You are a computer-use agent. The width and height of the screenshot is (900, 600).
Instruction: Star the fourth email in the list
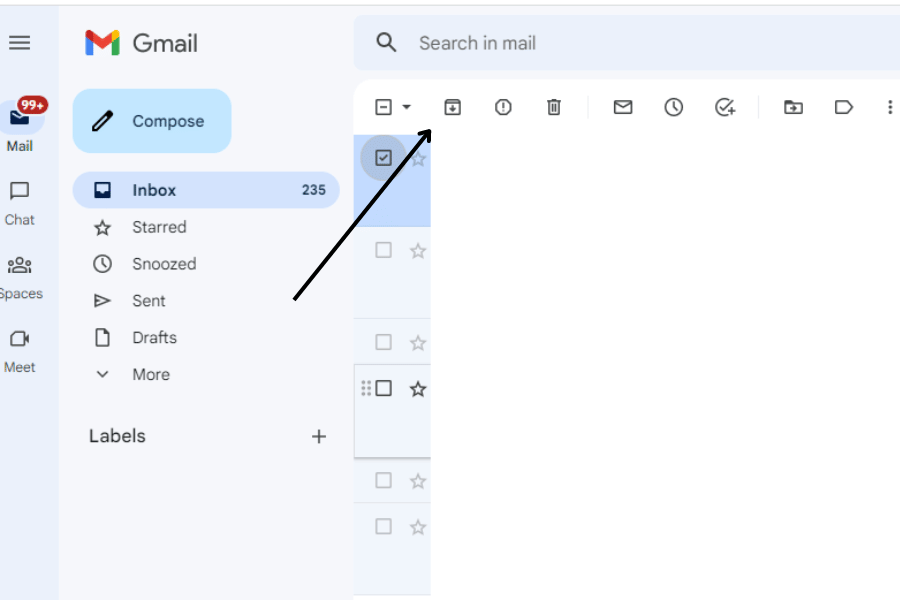pos(418,389)
